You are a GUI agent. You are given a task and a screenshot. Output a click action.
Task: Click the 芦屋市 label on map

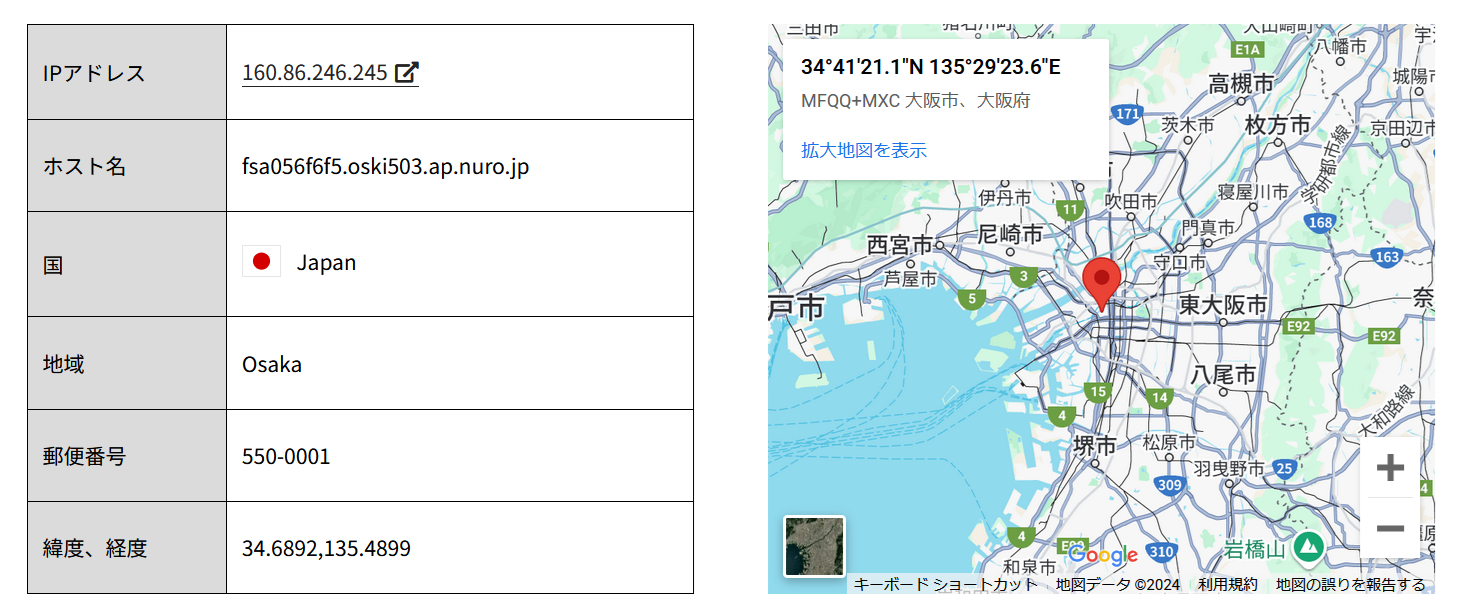coord(911,279)
